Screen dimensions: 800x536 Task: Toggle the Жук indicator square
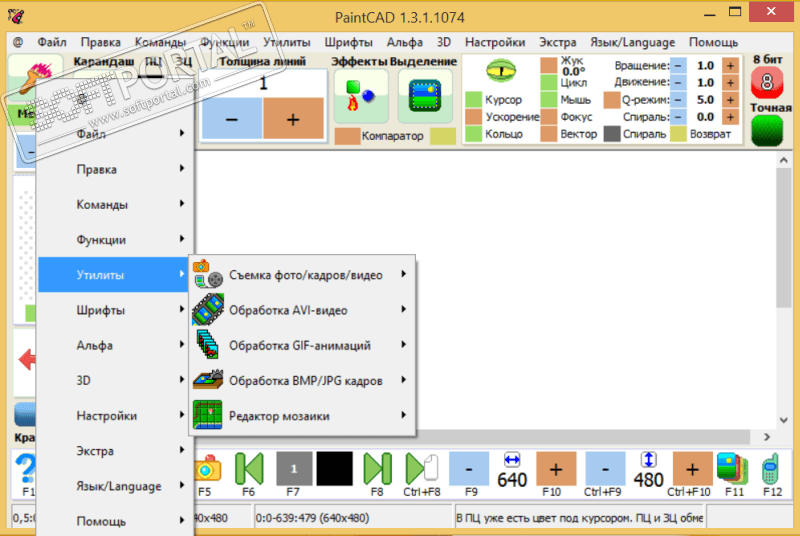pos(549,65)
